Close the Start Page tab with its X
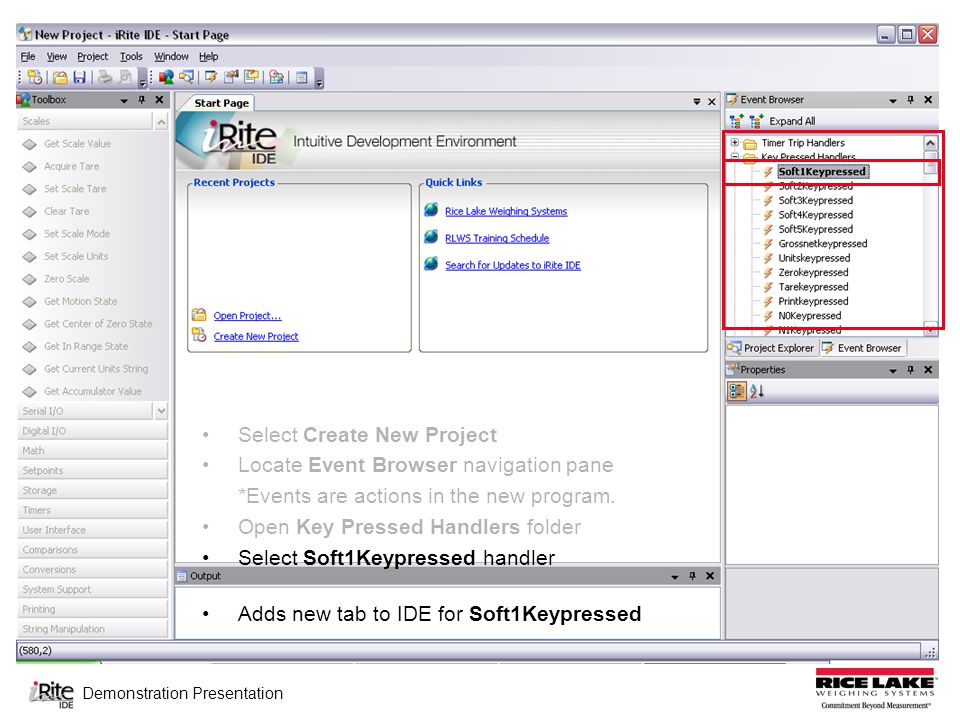960x720 pixels. click(x=712, y=102)
